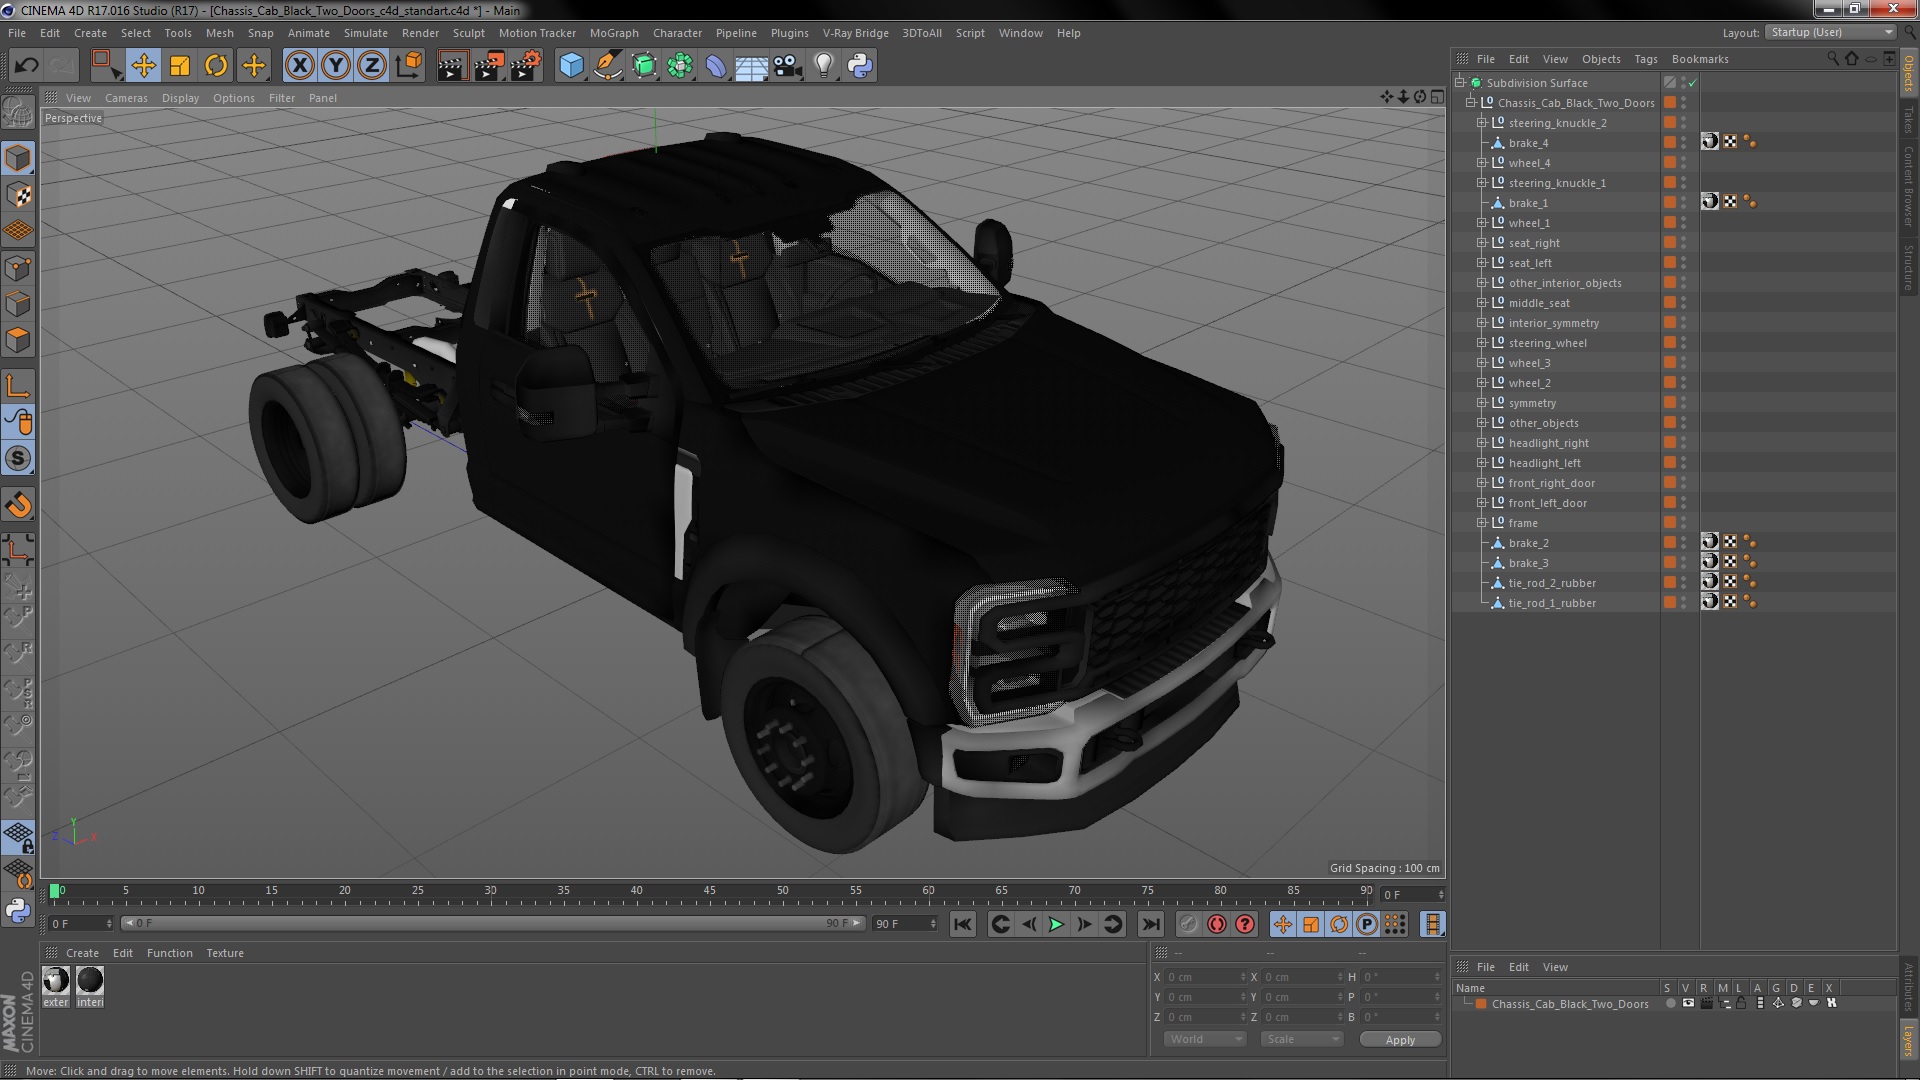This screenshot has width=1920, height=1080.
Task: Select the Scale tool
Action: tap(180, 66)
